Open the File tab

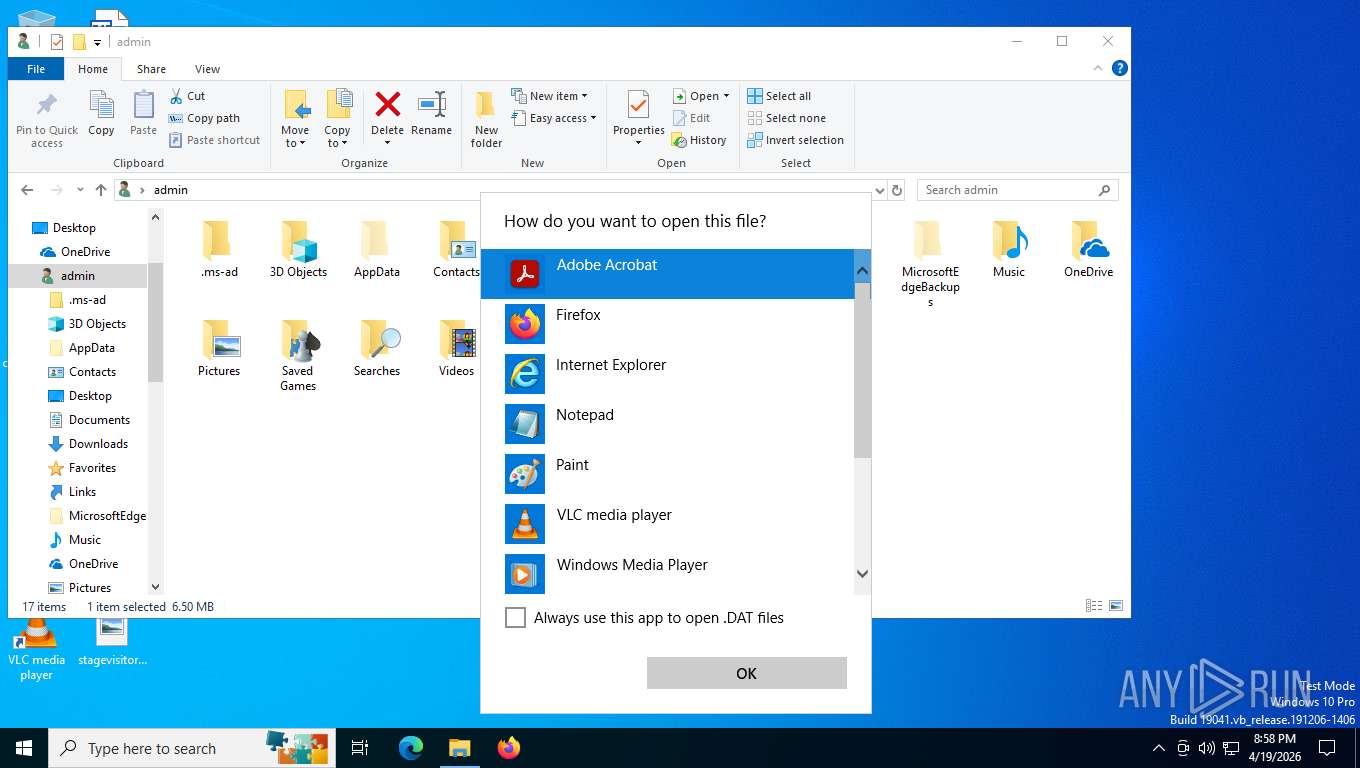(36, 69)
